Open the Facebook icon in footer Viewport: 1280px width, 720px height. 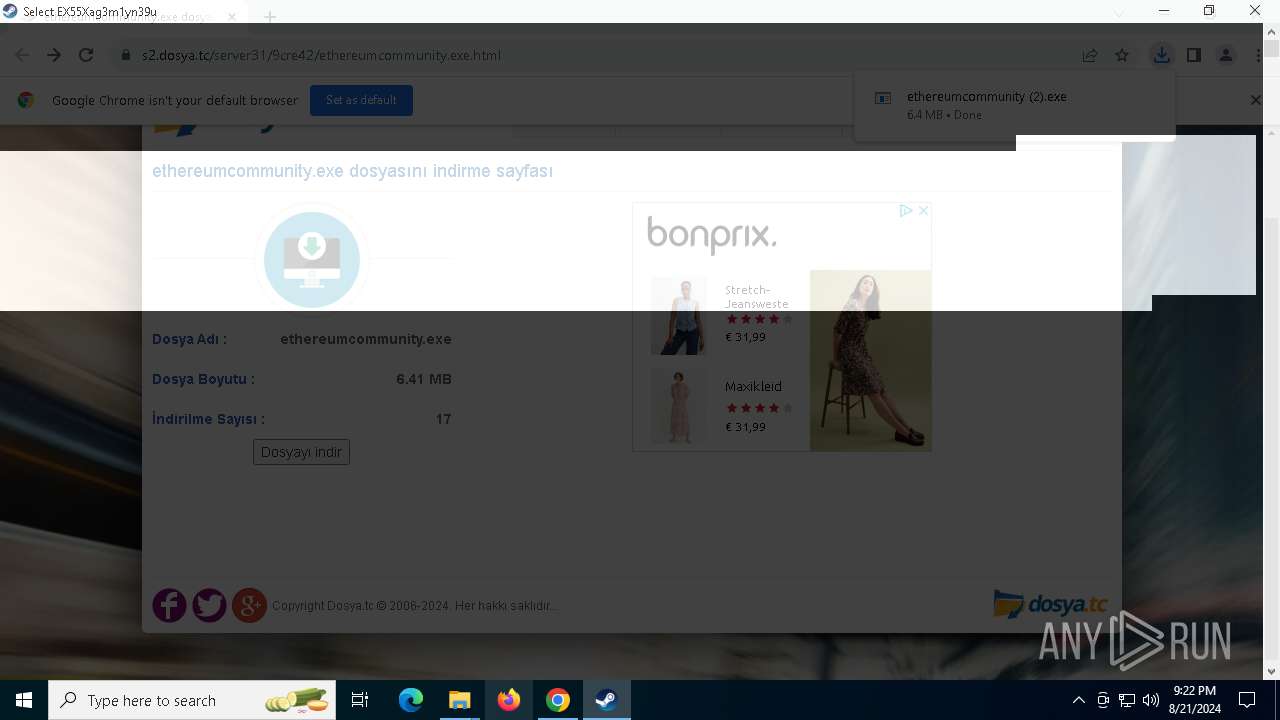[169, 605]
